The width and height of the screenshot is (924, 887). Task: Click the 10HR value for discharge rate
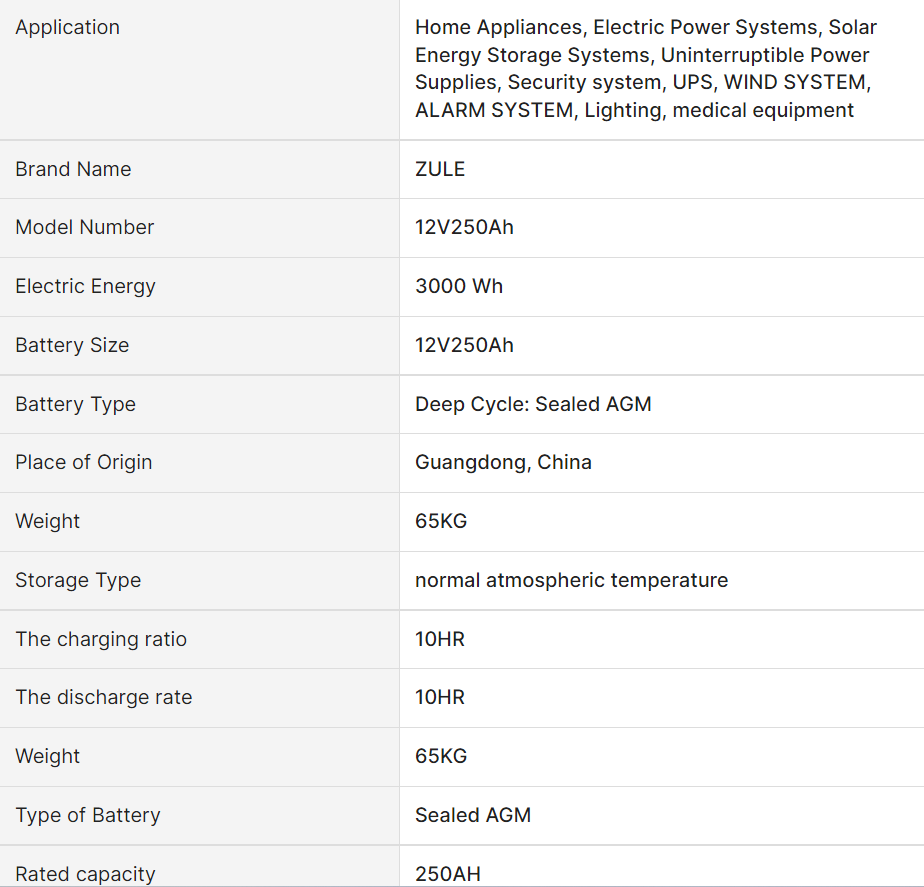[440, 697]
